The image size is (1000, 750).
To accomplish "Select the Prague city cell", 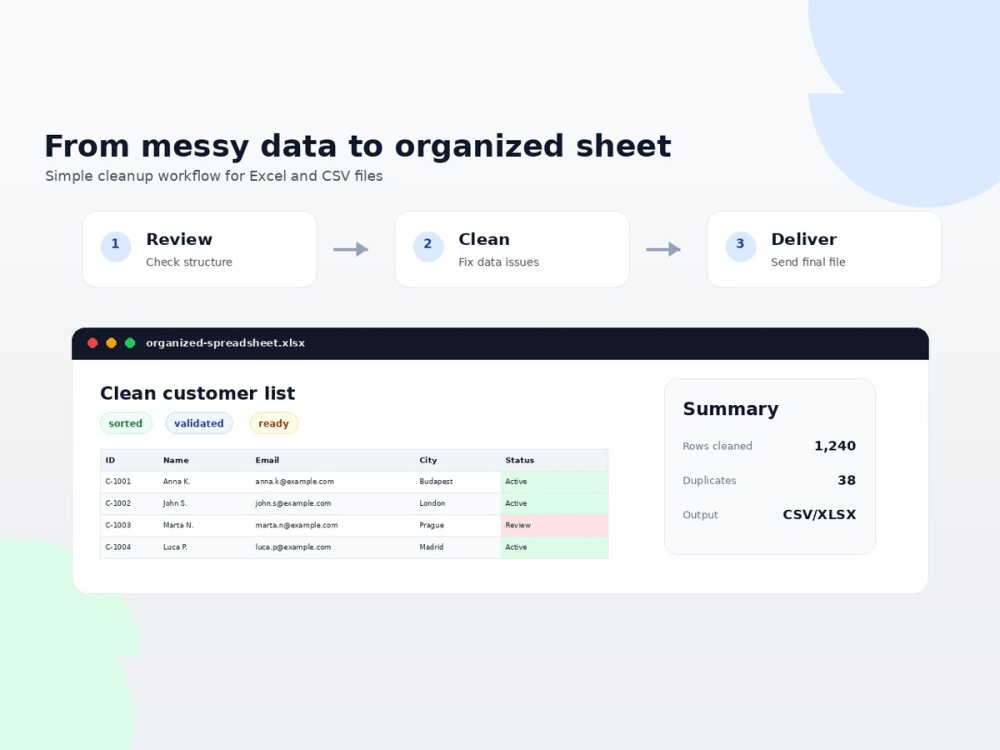I will tap(457, 526).
